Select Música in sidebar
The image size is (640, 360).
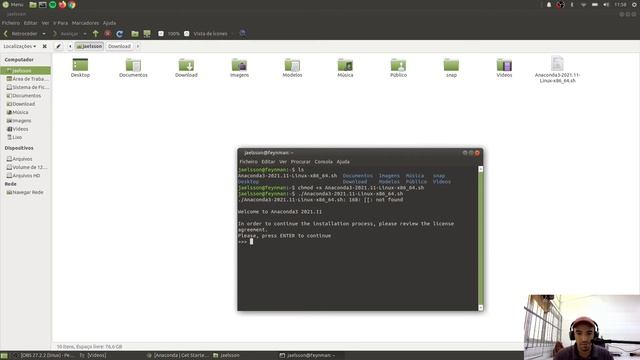point(25,112)
